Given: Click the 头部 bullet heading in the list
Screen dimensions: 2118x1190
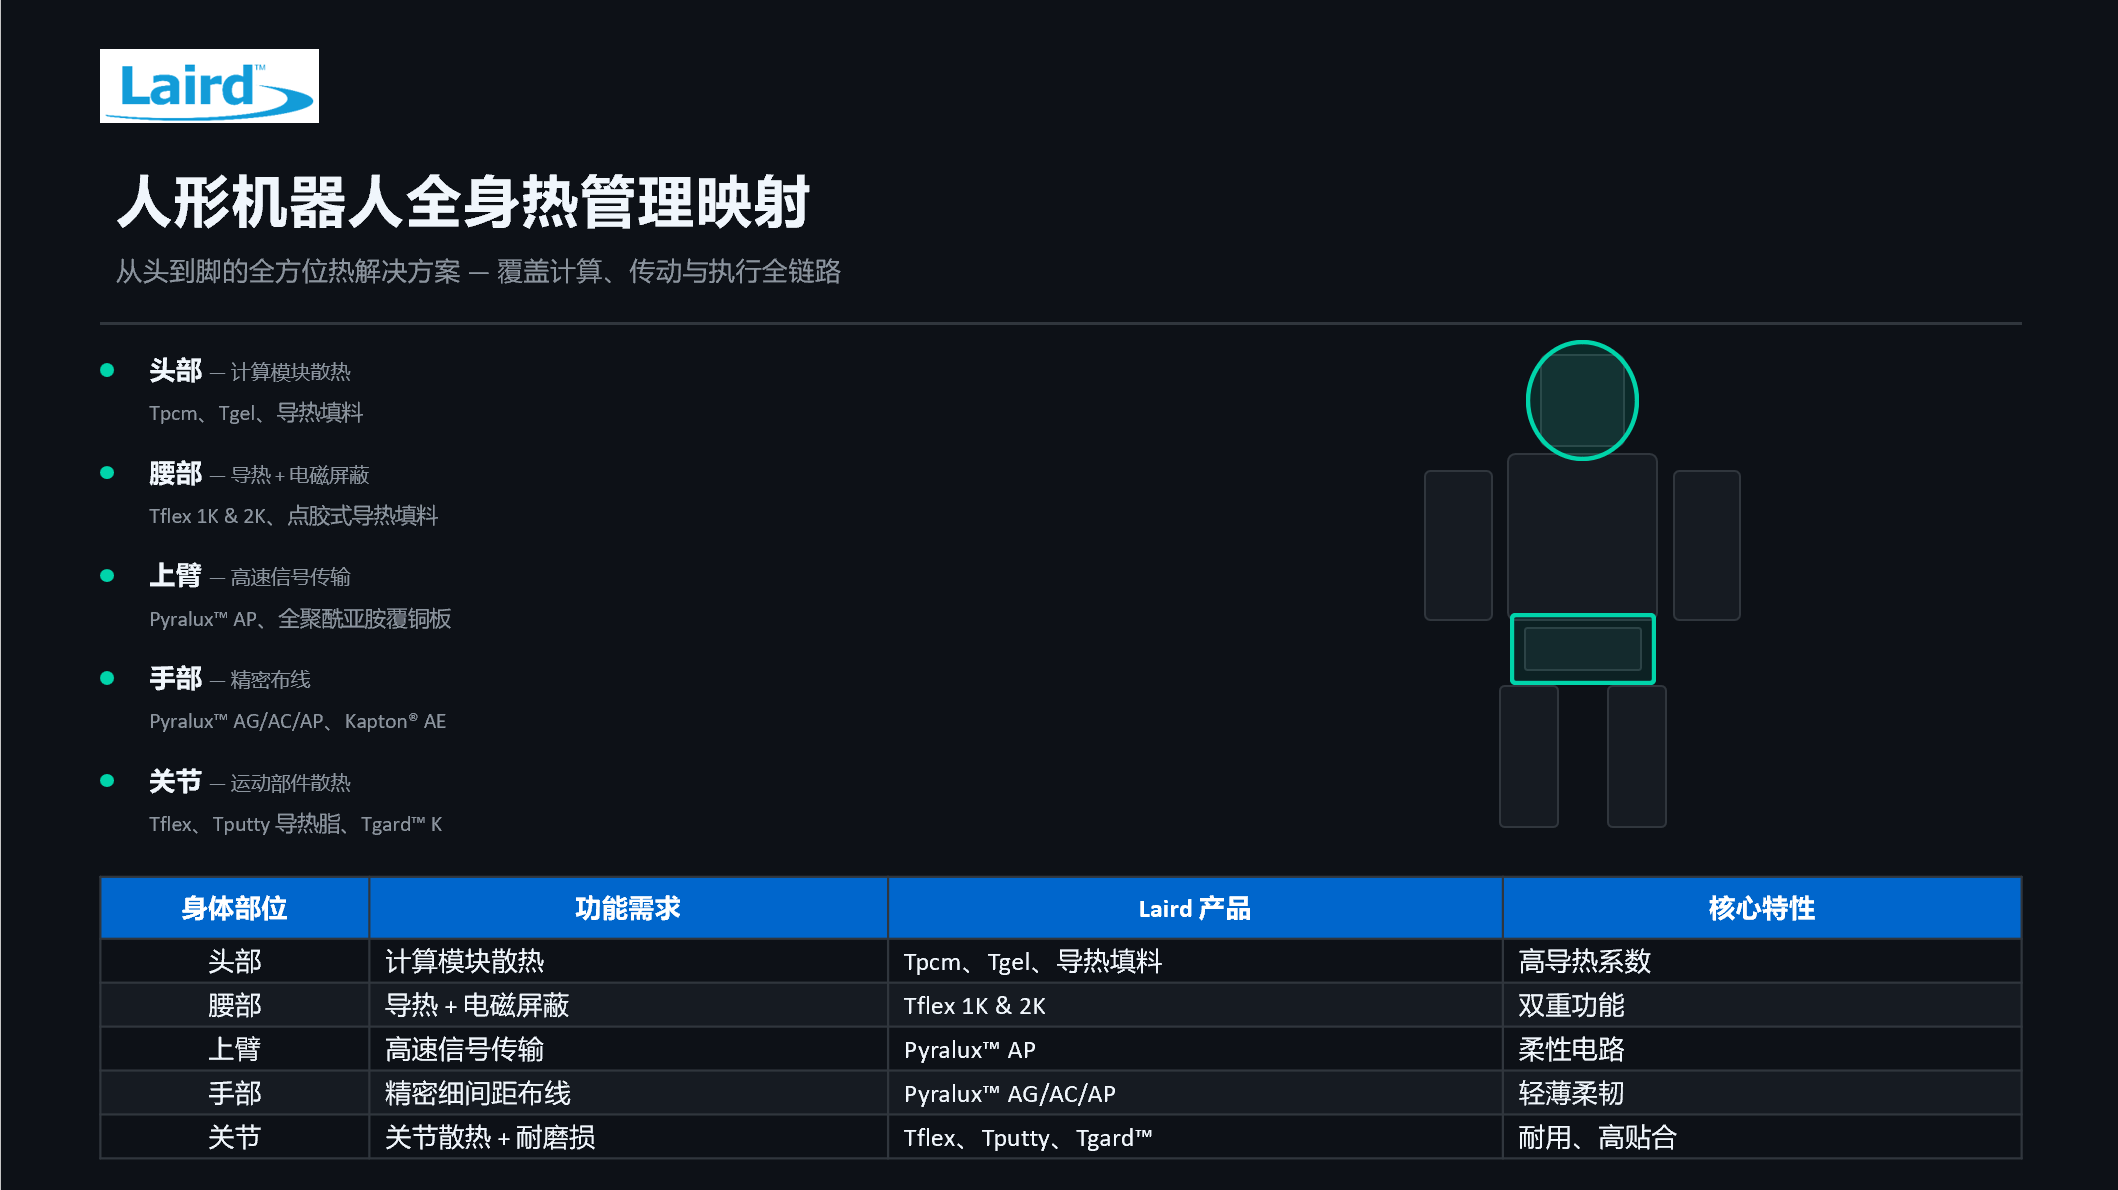Looking at the screenshot, I should tap(175, 371).
